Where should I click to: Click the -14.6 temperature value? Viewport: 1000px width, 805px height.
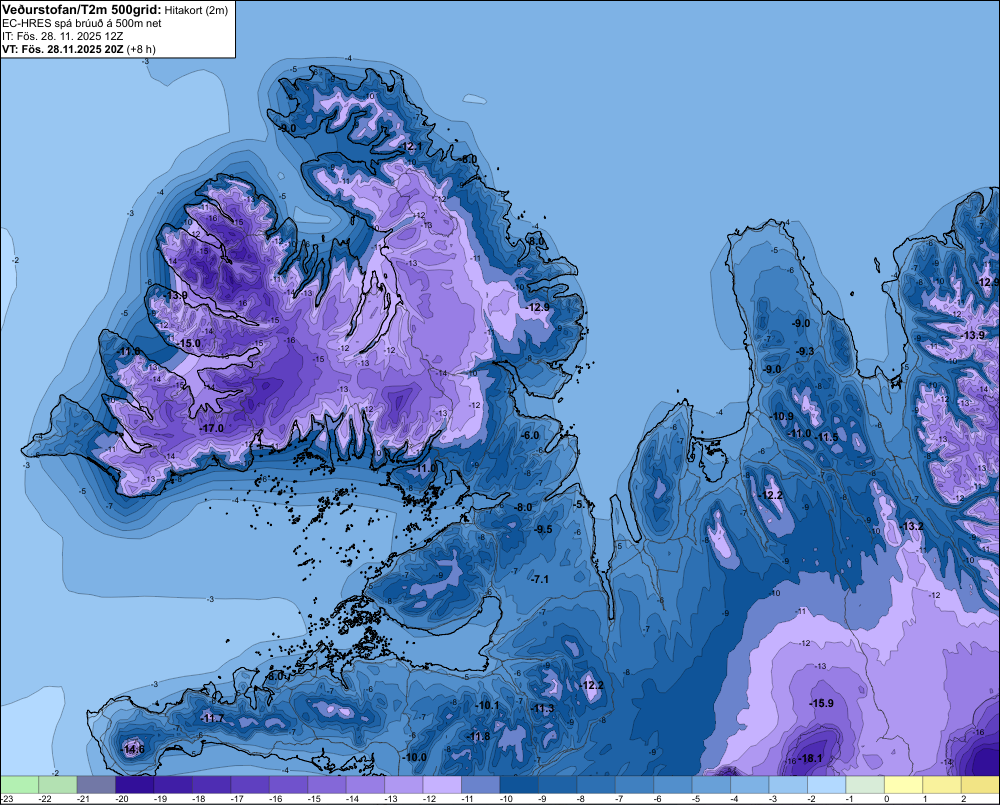133,749
